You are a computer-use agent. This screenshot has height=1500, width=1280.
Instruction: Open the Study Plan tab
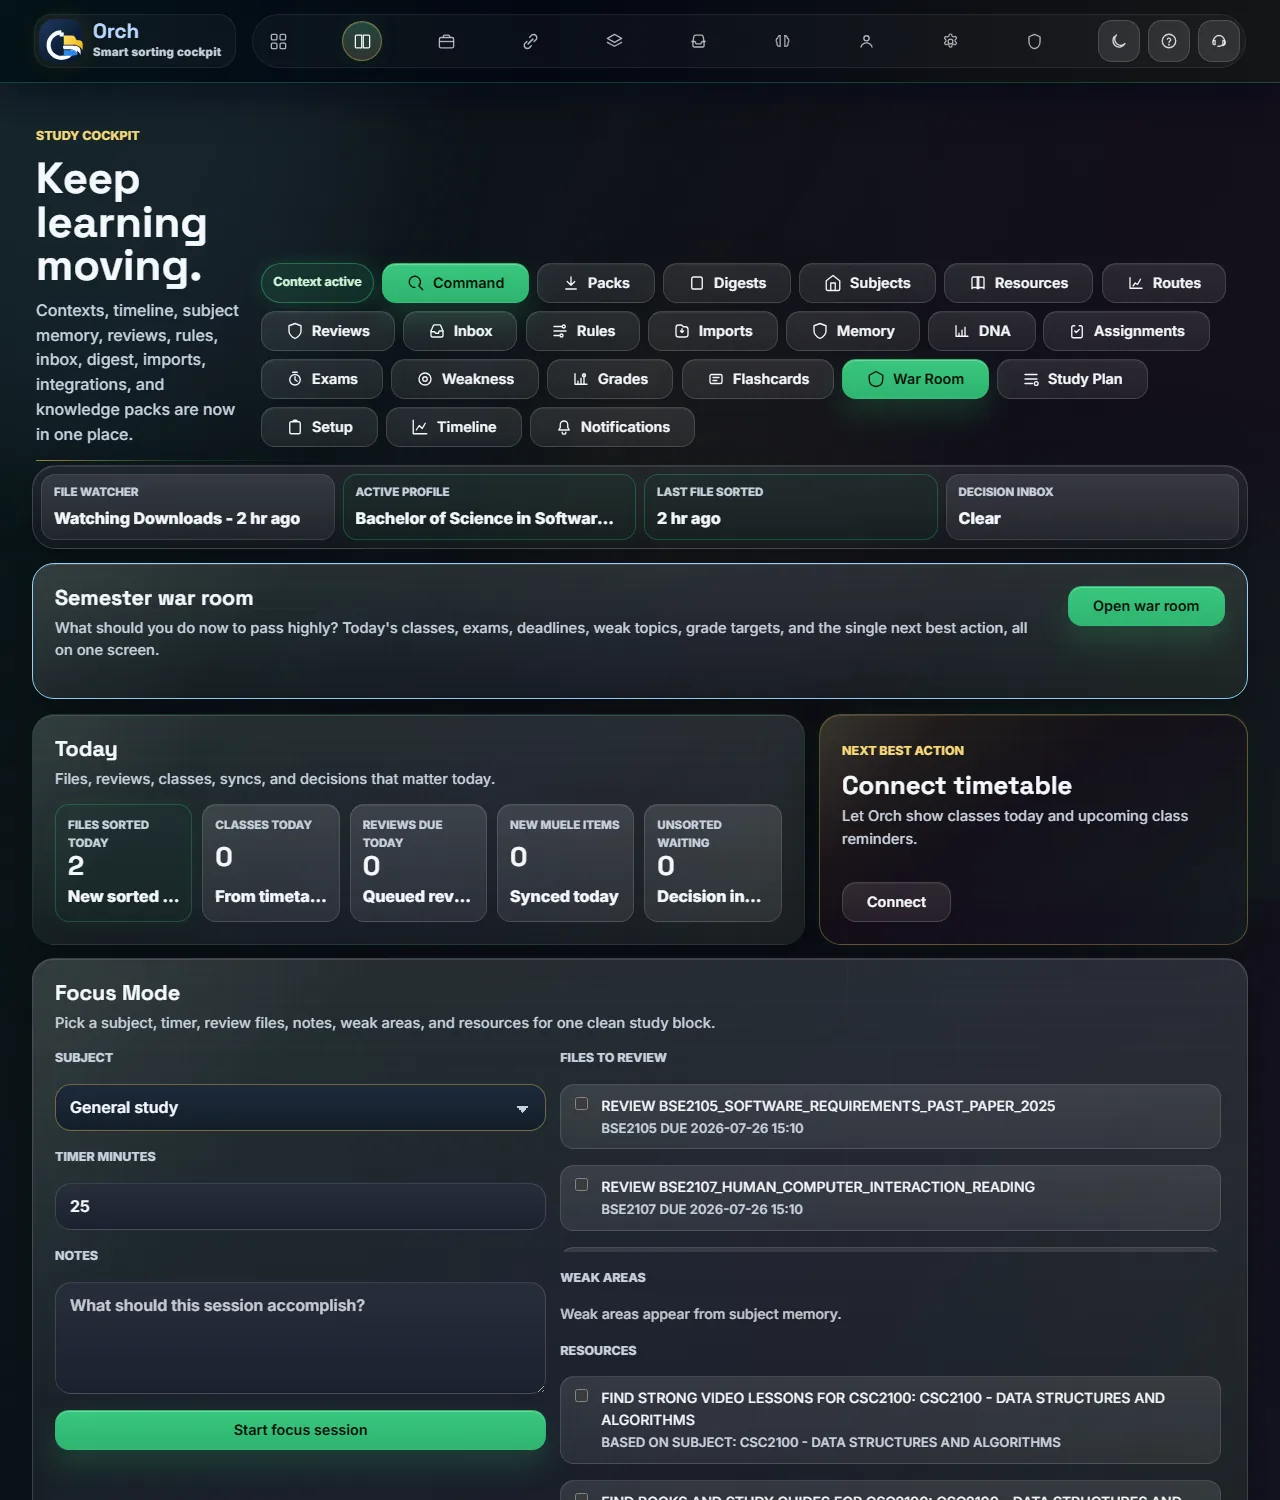point(1072,379)
